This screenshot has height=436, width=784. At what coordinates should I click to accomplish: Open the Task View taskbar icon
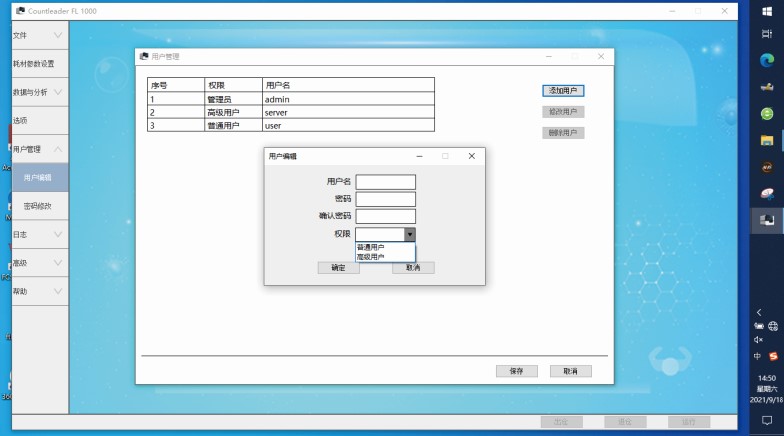[x=767, y=34]
